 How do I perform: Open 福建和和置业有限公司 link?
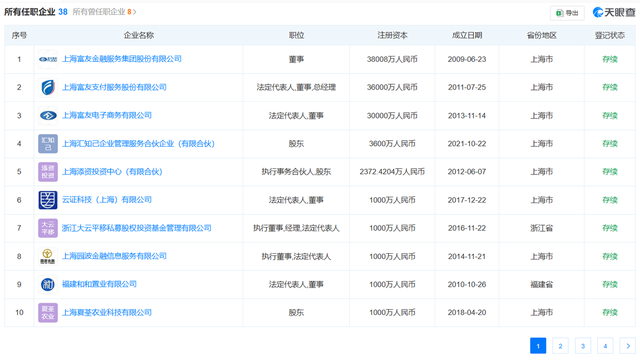click(99, 284)
